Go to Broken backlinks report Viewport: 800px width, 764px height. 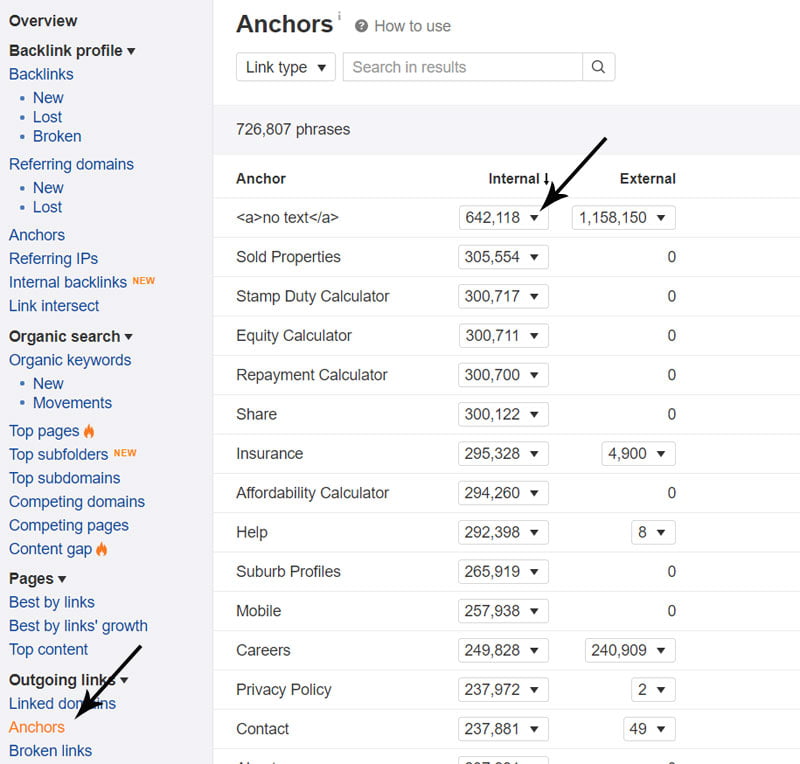pos(57,136)
